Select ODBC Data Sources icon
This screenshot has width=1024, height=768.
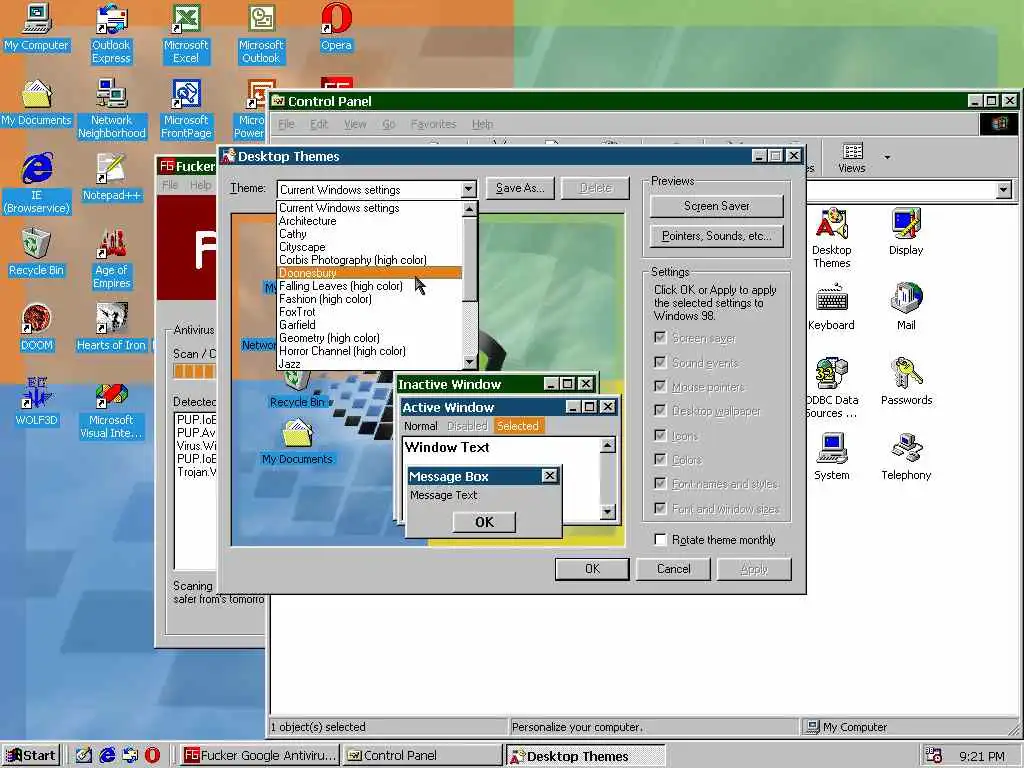pos(831,388)
